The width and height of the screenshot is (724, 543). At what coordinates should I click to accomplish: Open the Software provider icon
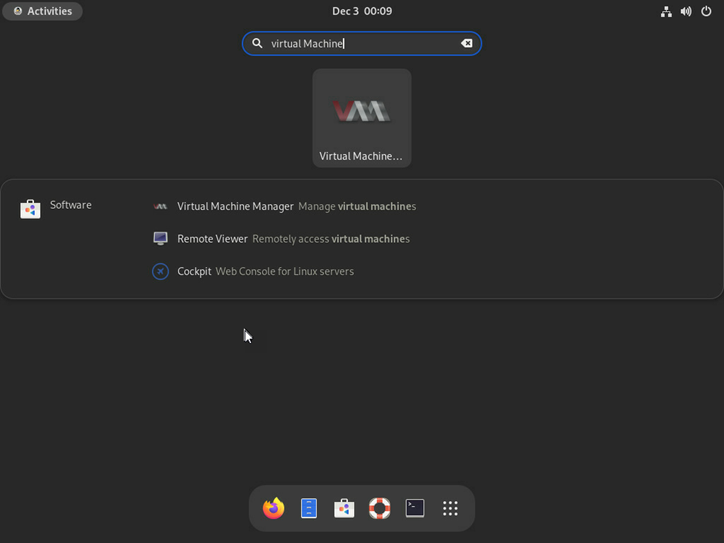point(30,209)
